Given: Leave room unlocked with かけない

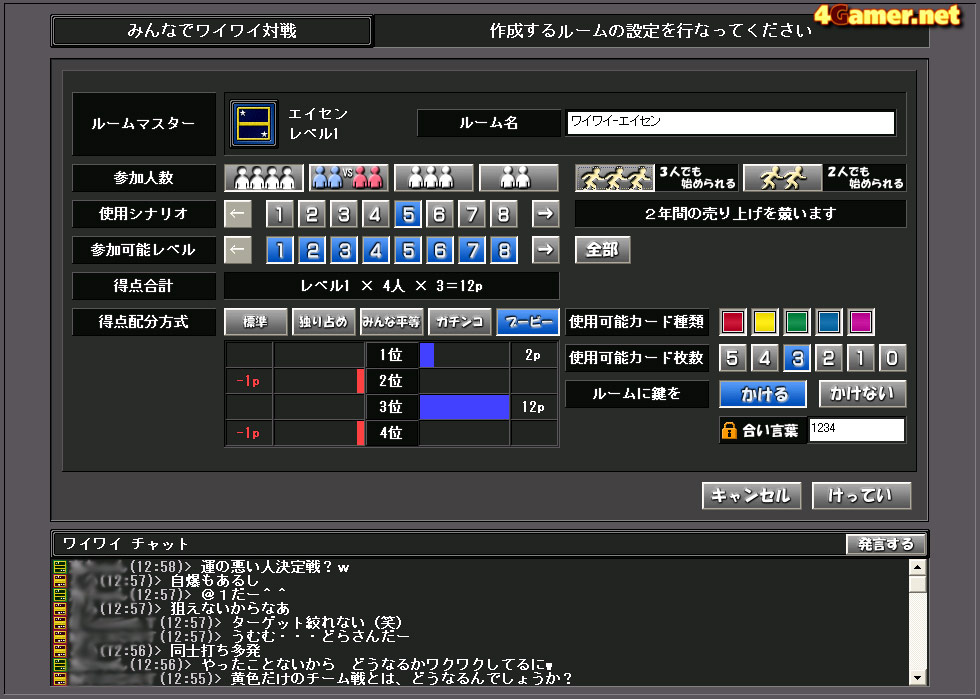Looking at the screenshot, I should [x=862, y=394].
